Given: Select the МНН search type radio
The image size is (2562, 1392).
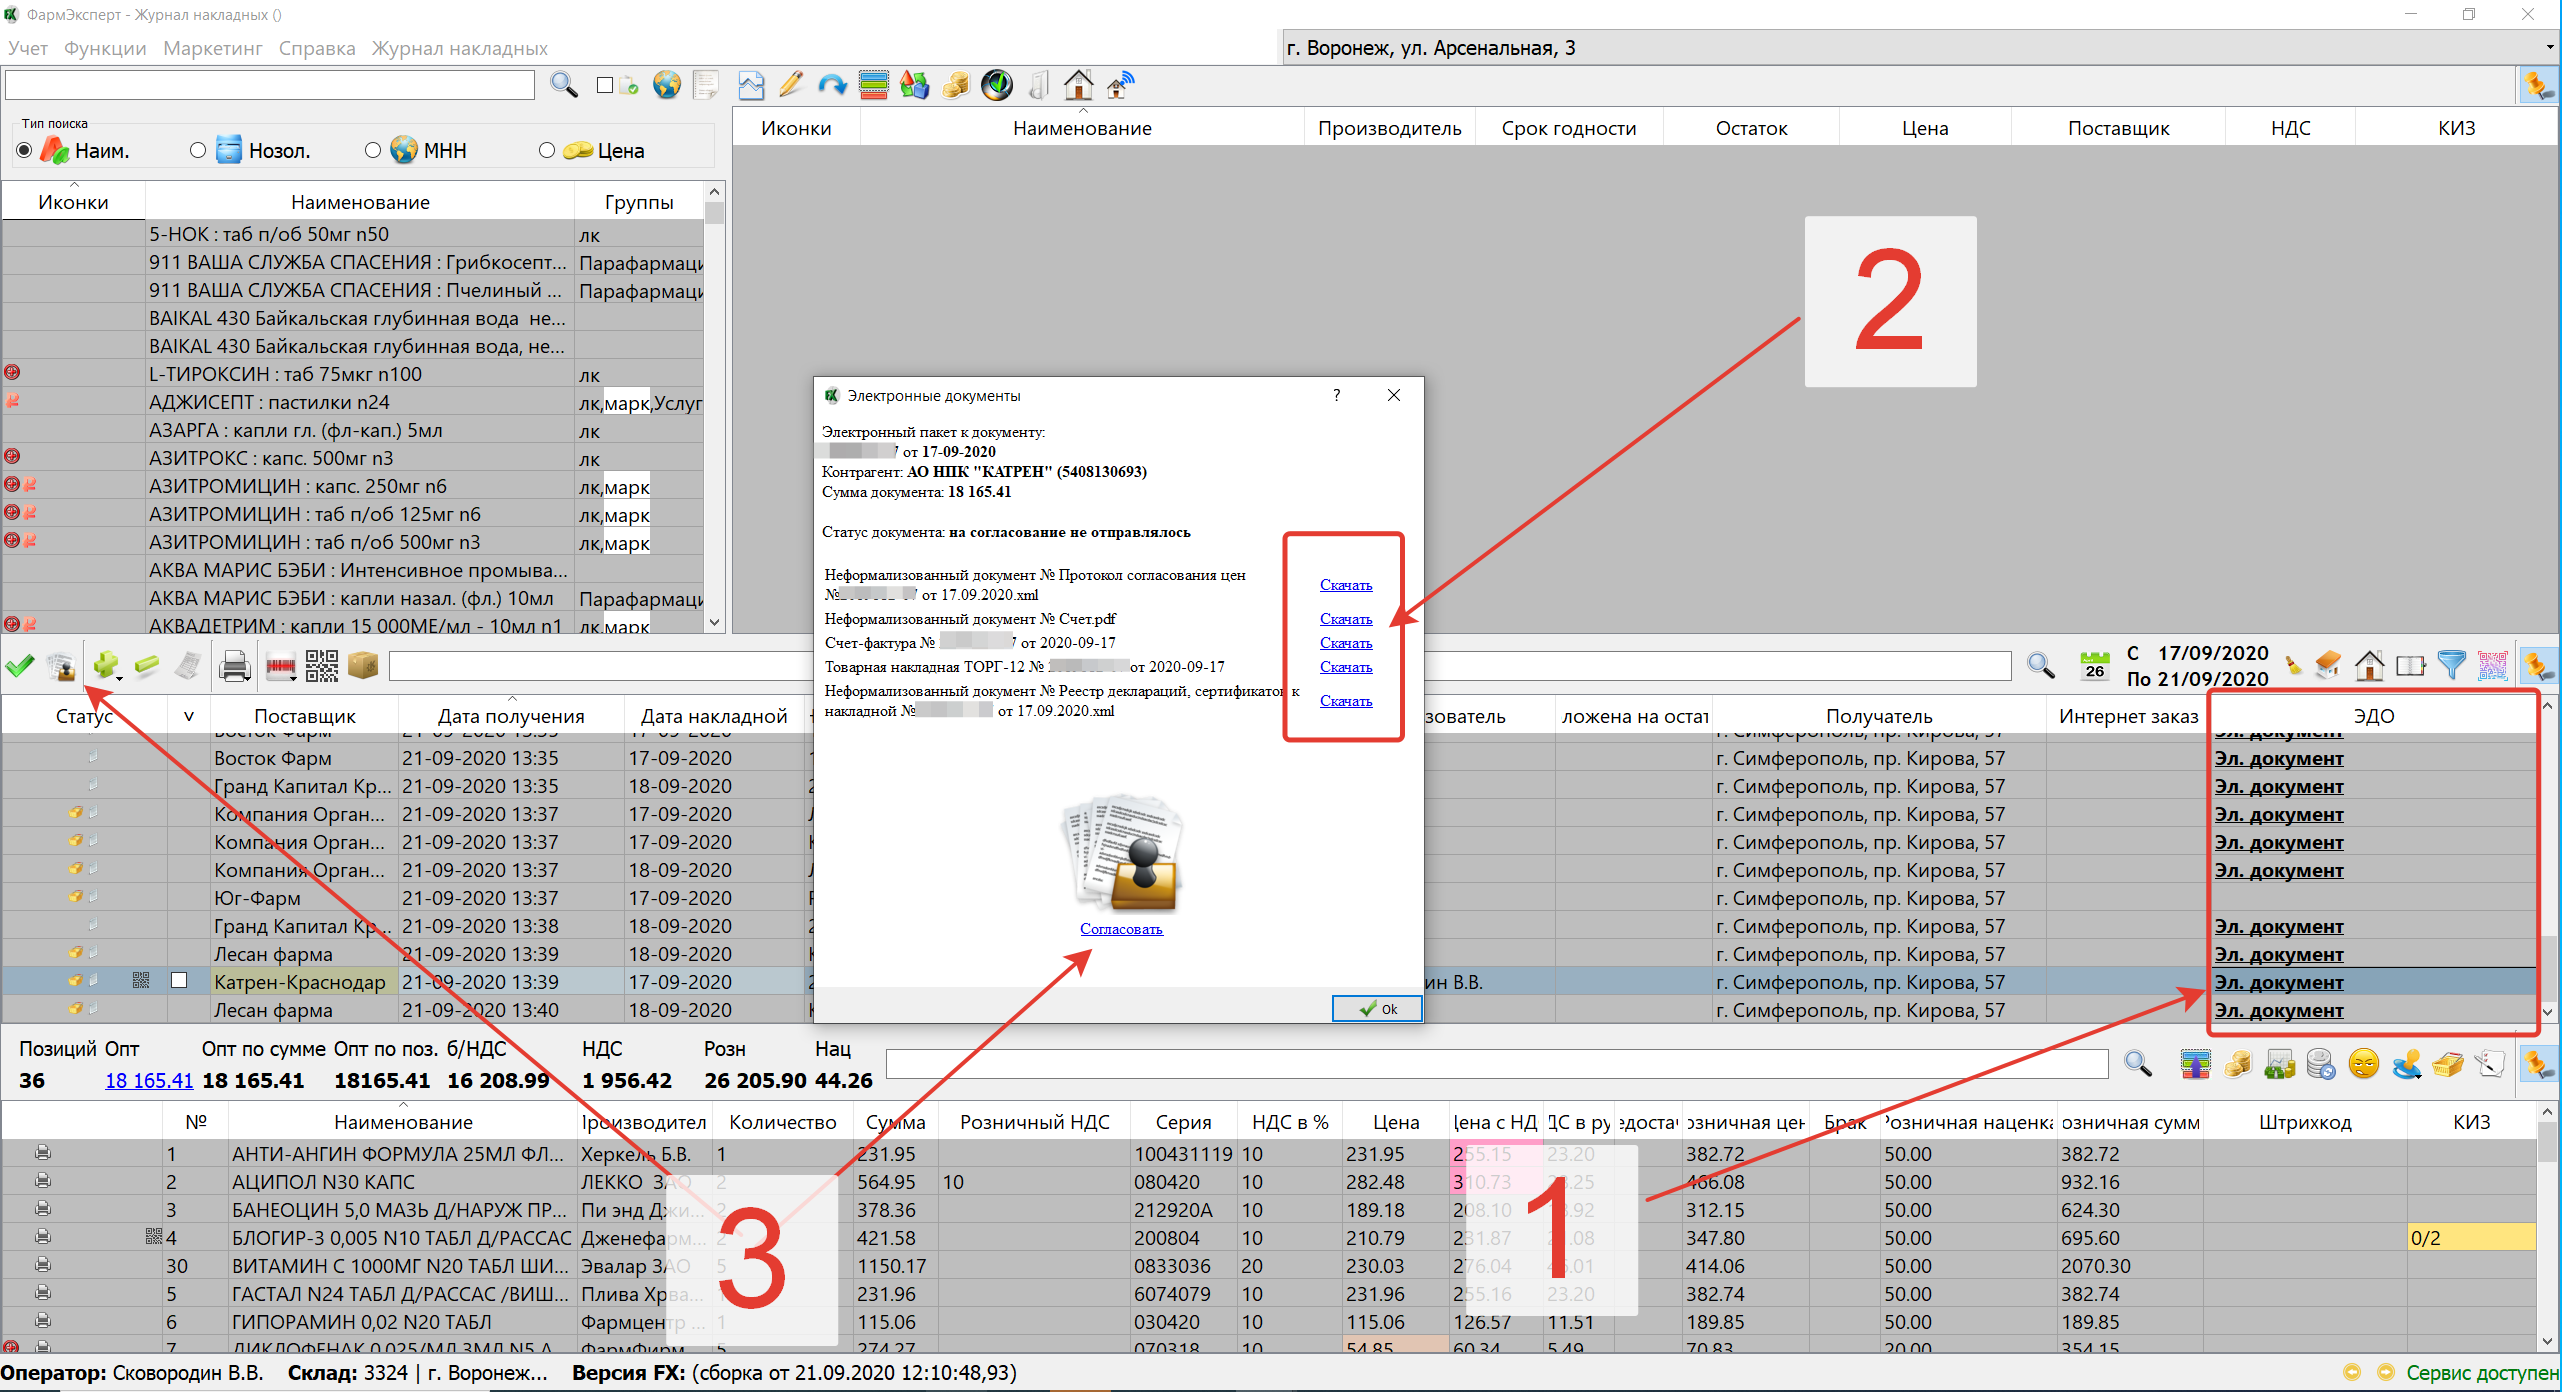Looking at the screenshot, I should (373, 150).
